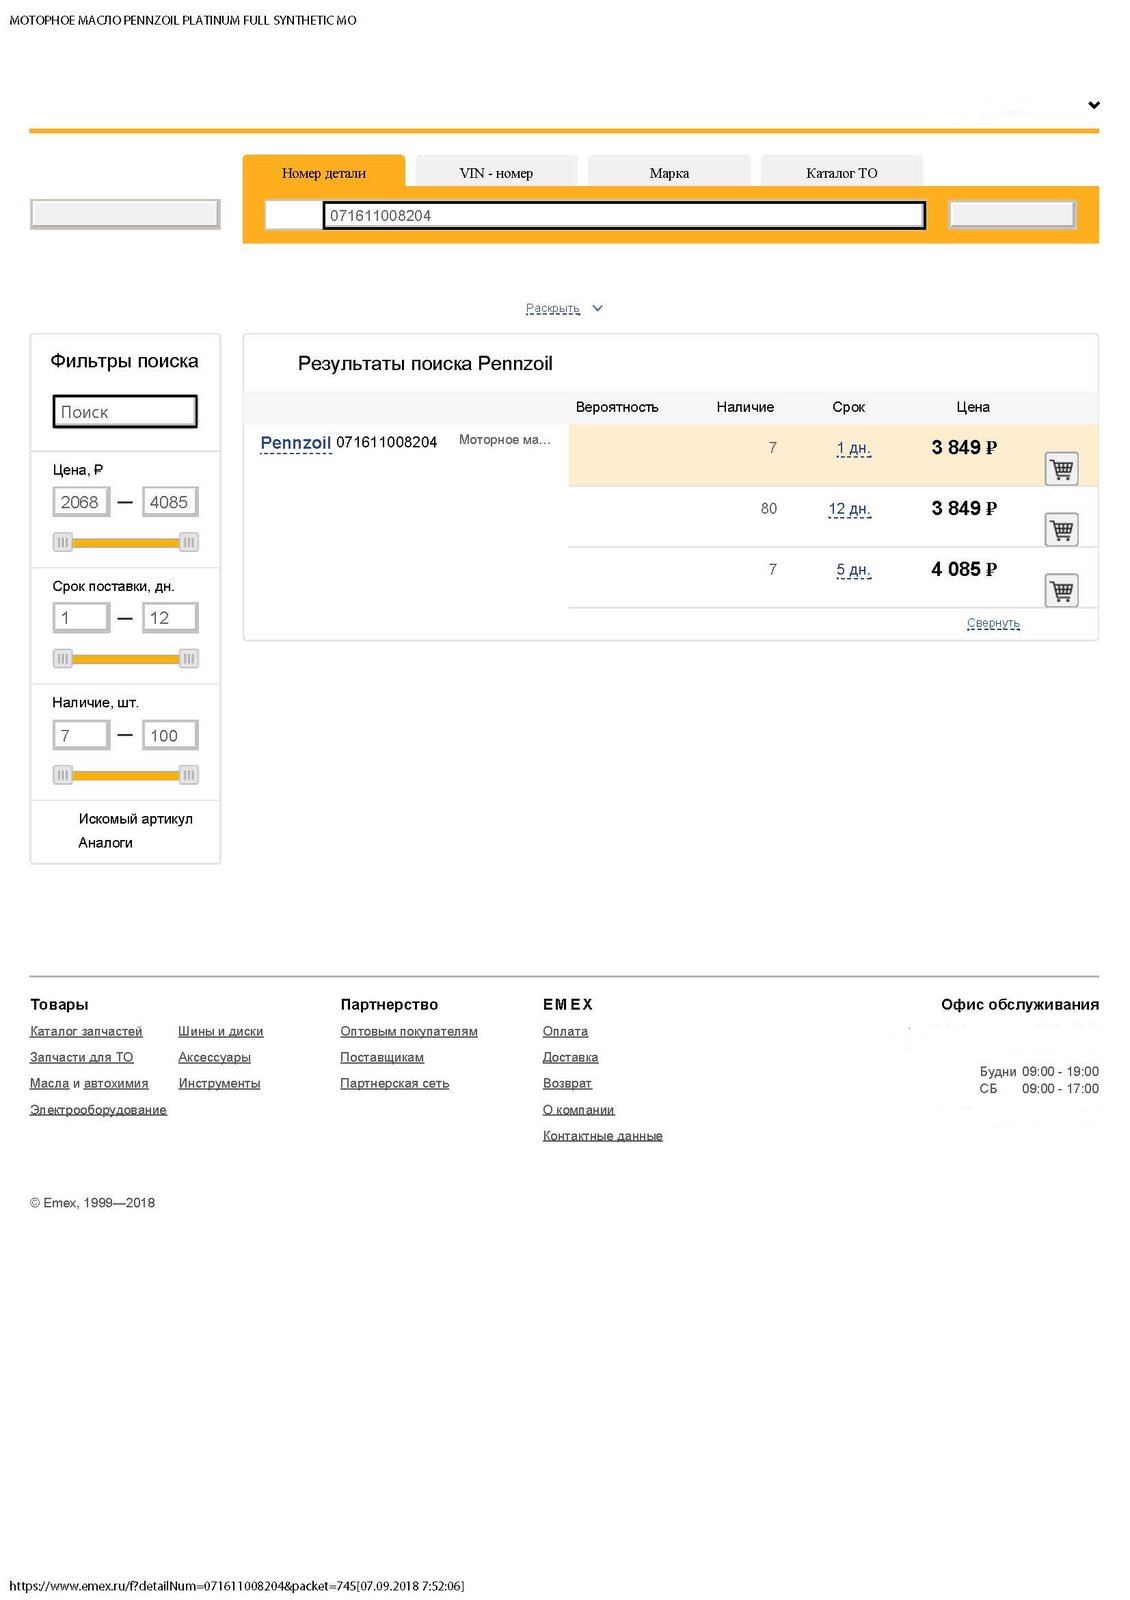The height and width of the screenshot is (1600, 1130).
Task: Open Запчасти для ТО footer link
Action: [81, 1057]
